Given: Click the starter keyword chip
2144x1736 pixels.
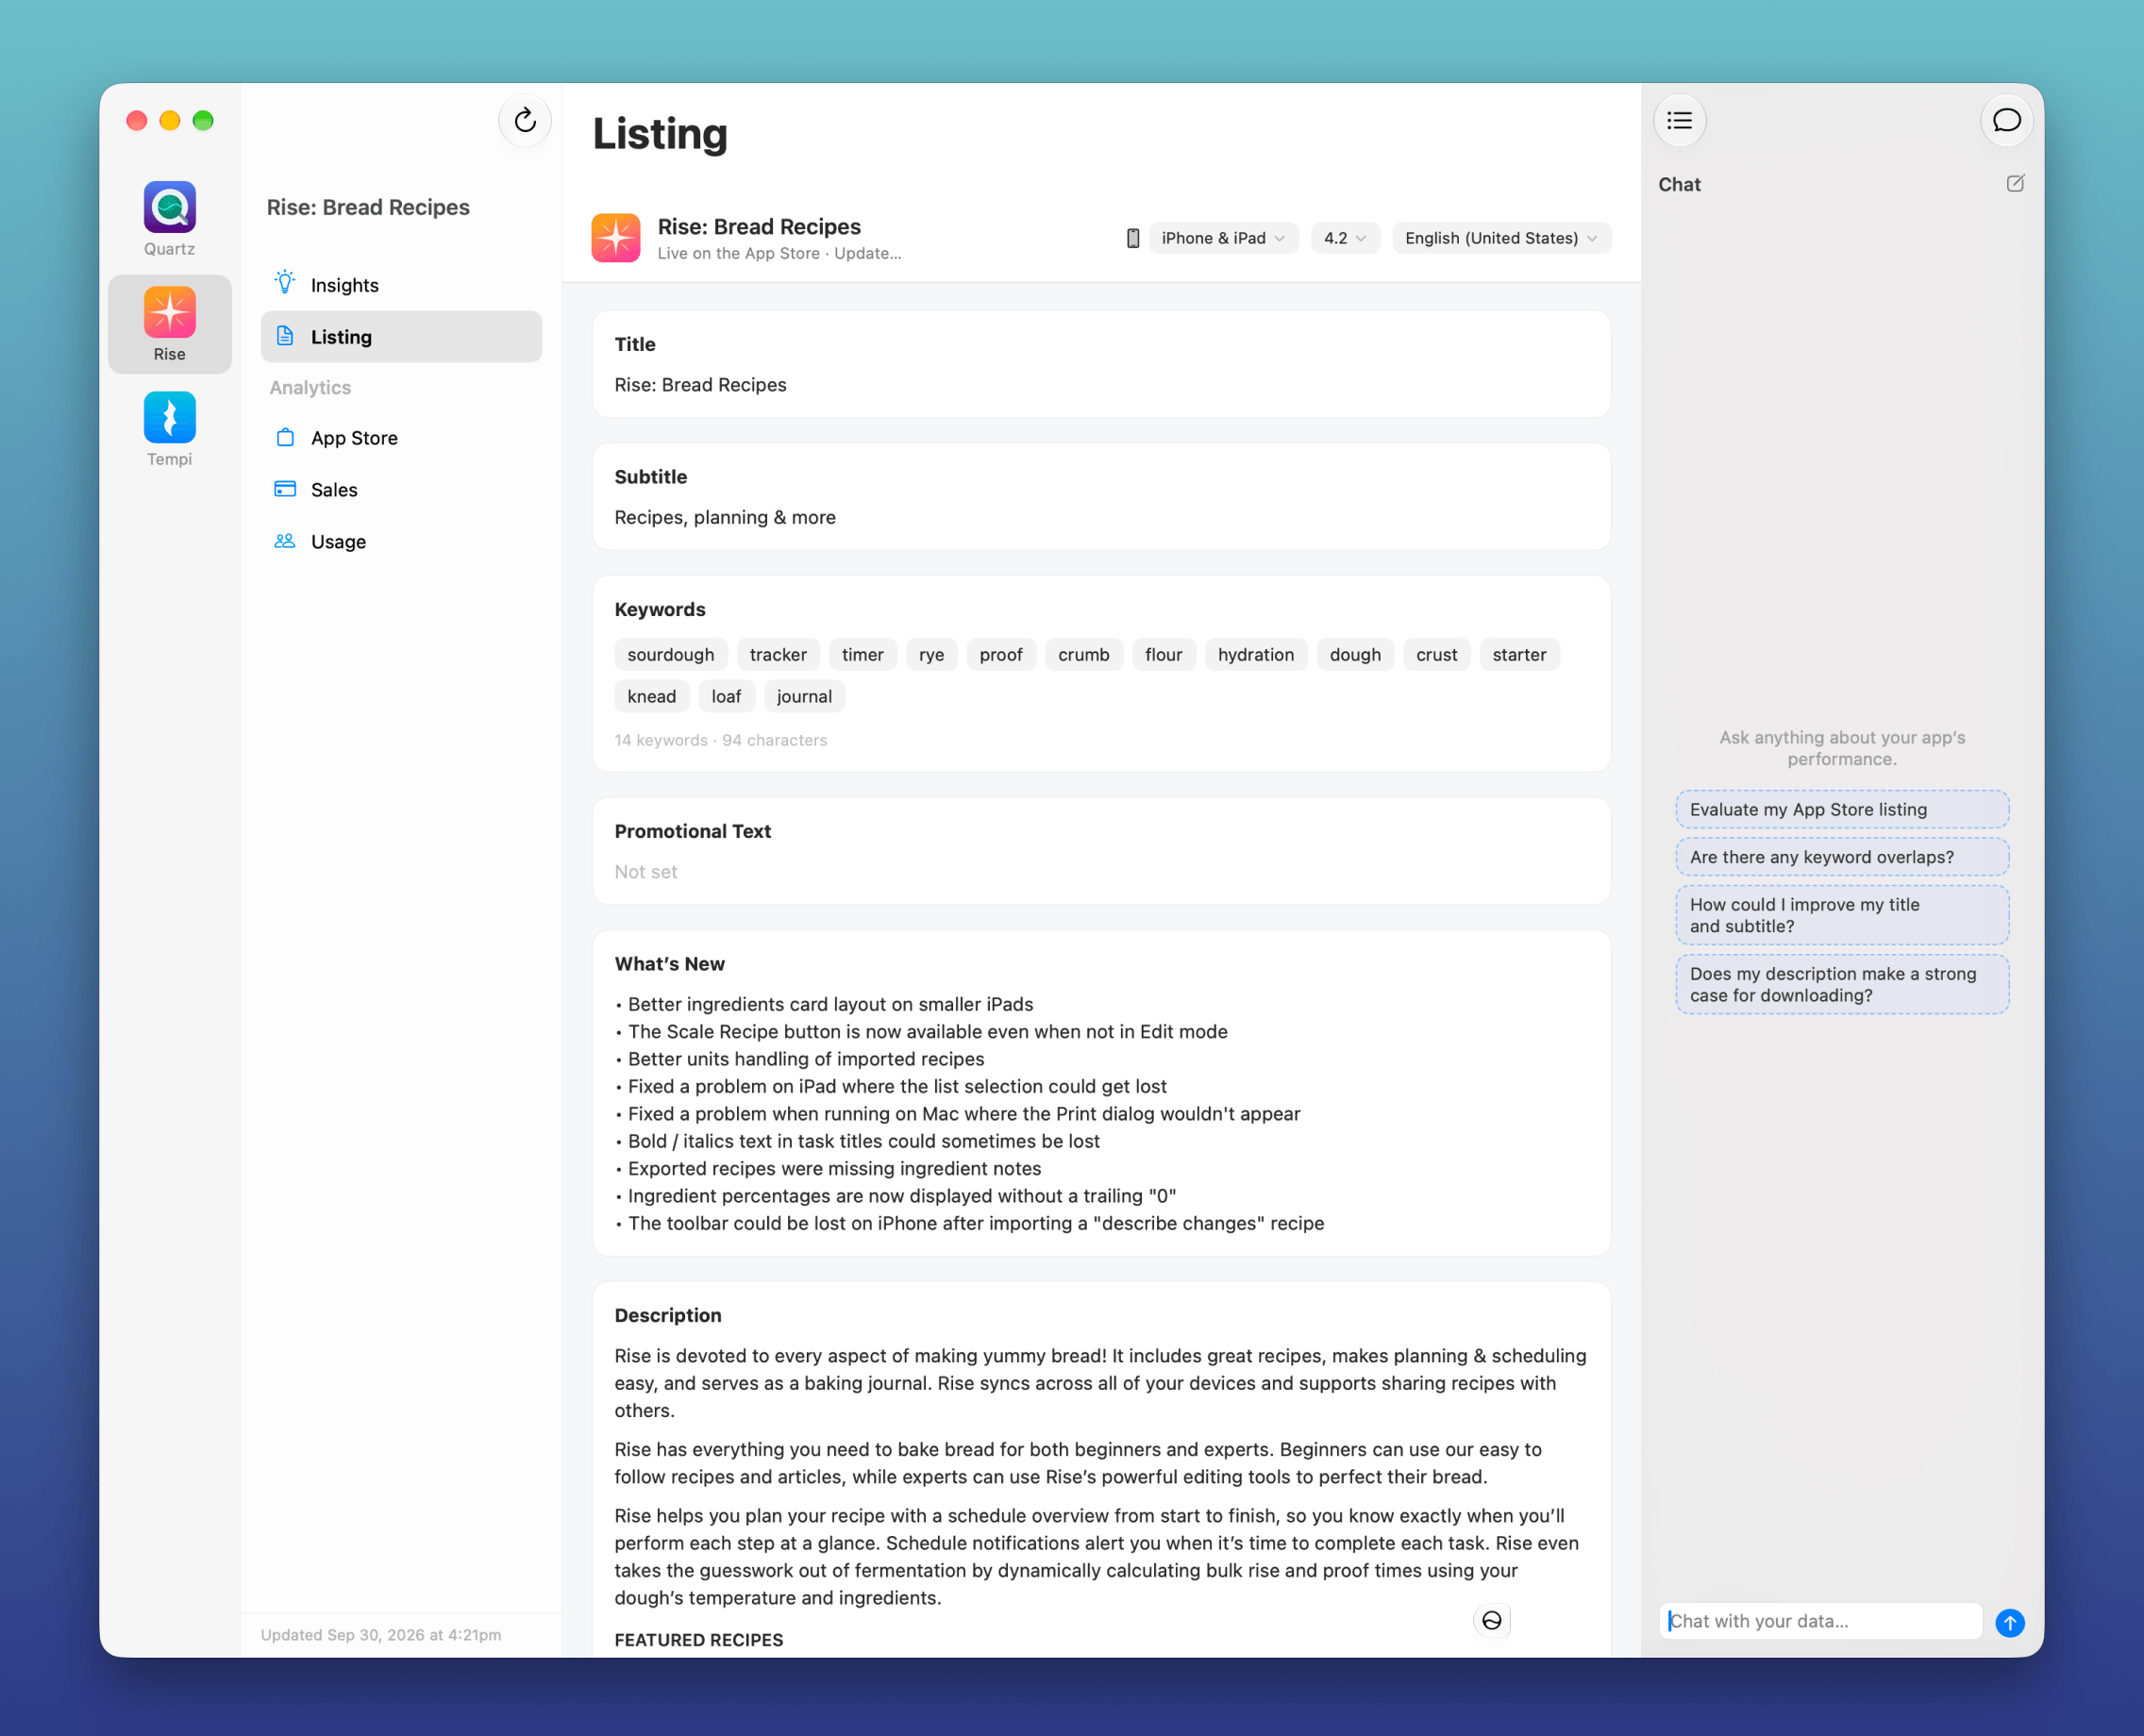Looking at the screenshot, I should [1519, 655].
